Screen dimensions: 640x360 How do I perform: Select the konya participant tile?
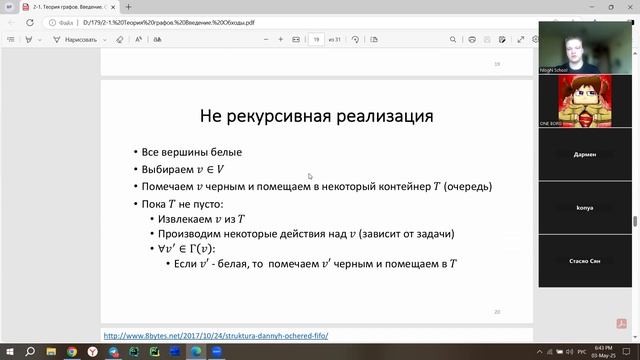(x=585, y=208)
